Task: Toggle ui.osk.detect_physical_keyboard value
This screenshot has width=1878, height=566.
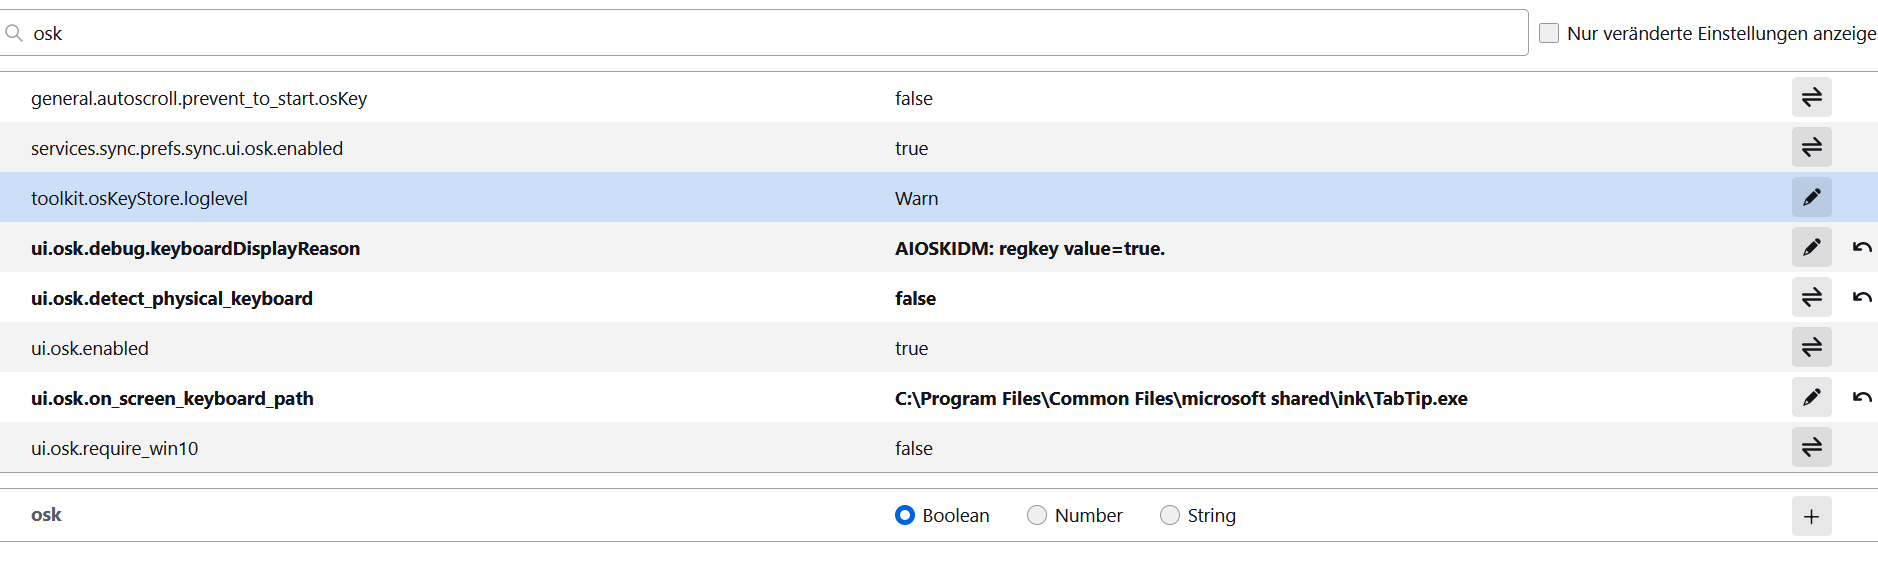Action: click(1811, 297)
